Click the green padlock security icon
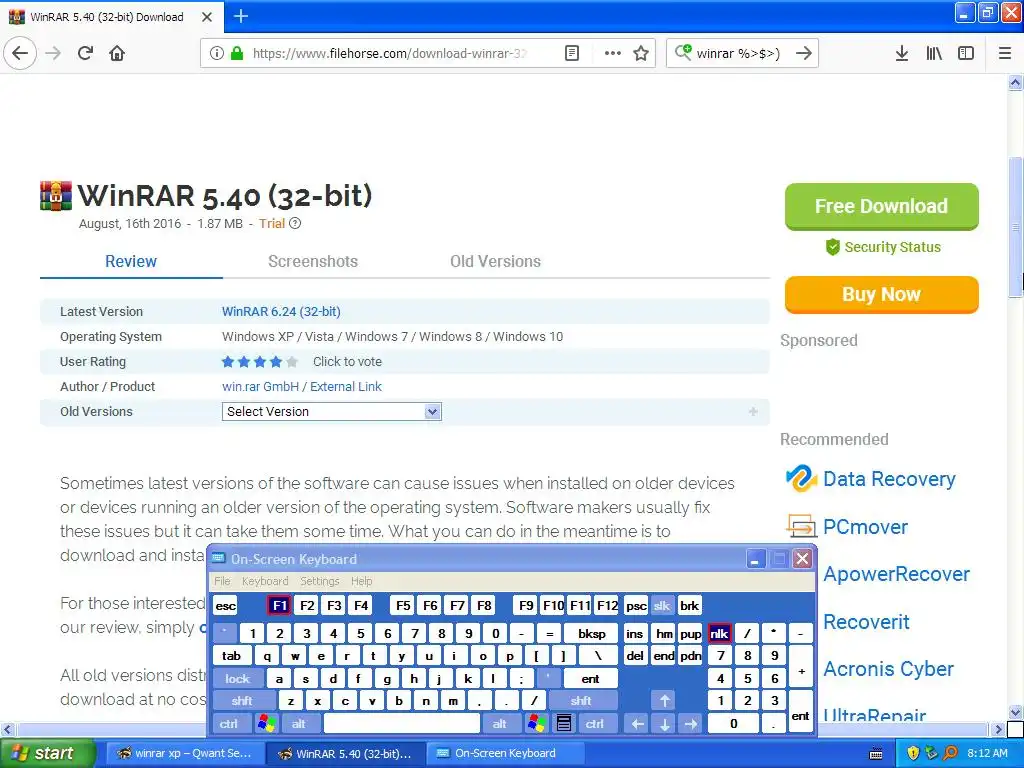The image size is (1024, 768). point(237,53)
